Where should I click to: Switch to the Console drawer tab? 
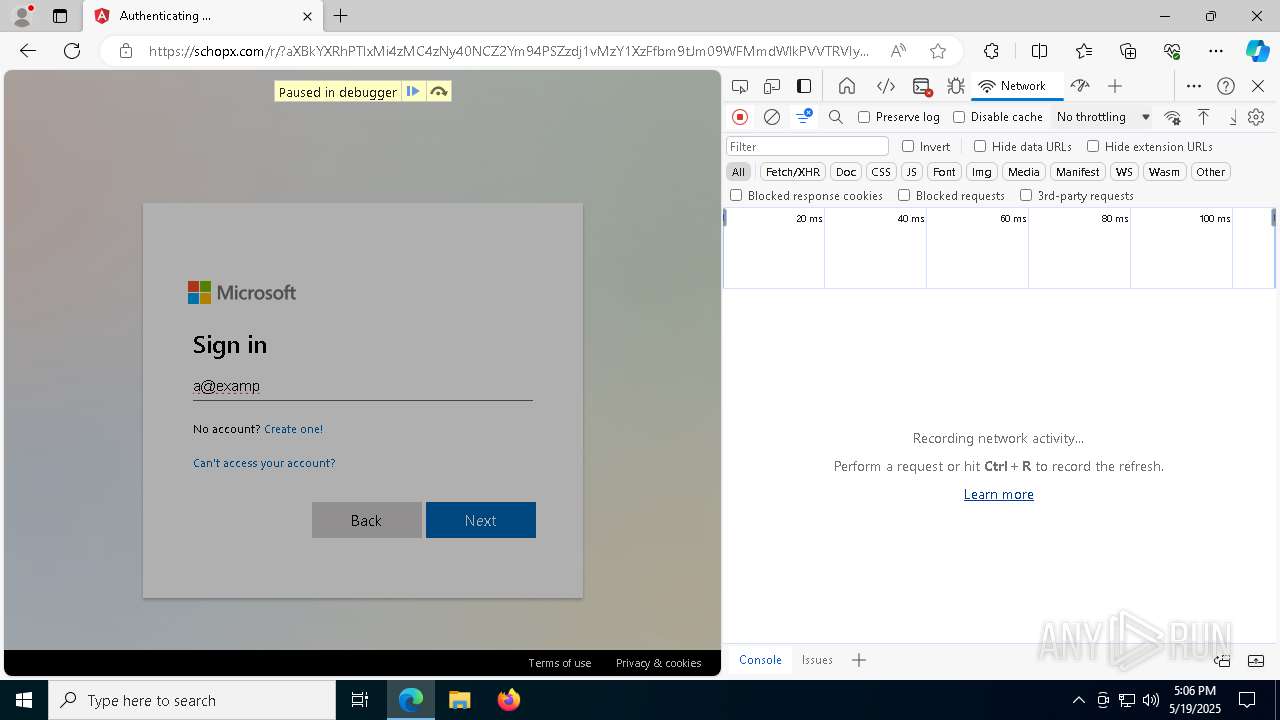(x=760, y=660)
